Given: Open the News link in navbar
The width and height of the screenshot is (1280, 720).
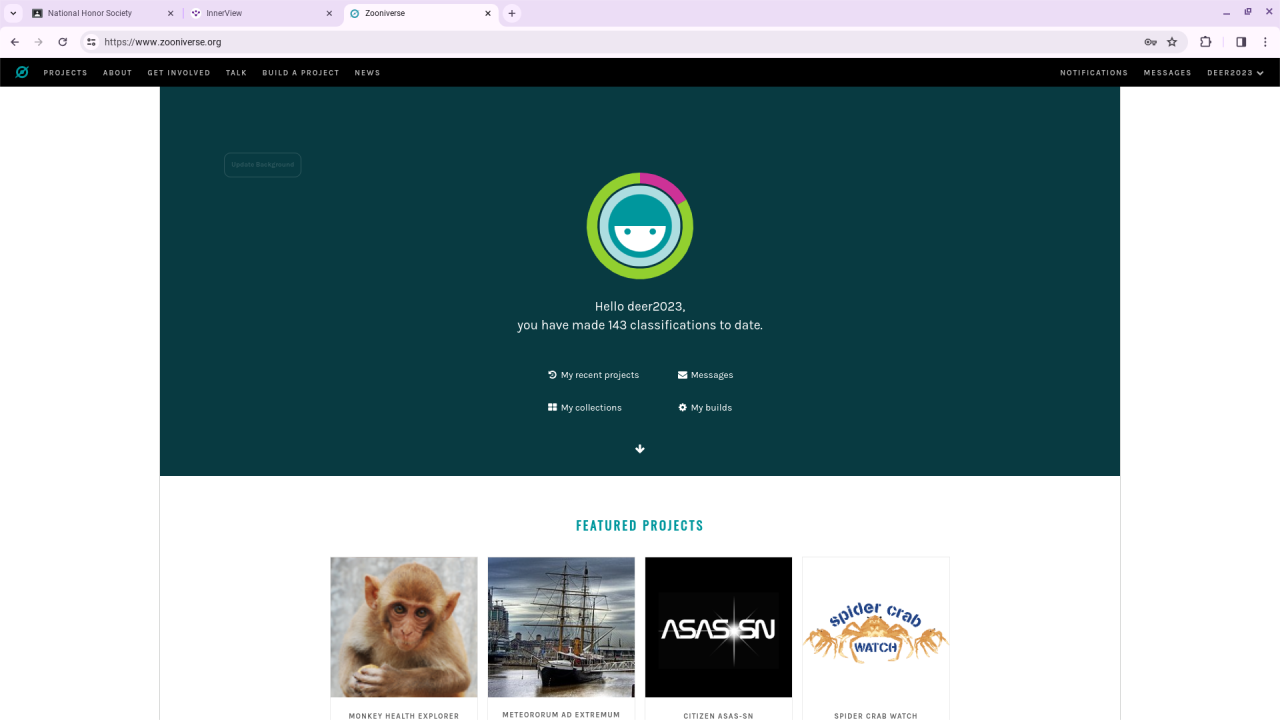Looking at the screenshot, I should coord(367,73).
